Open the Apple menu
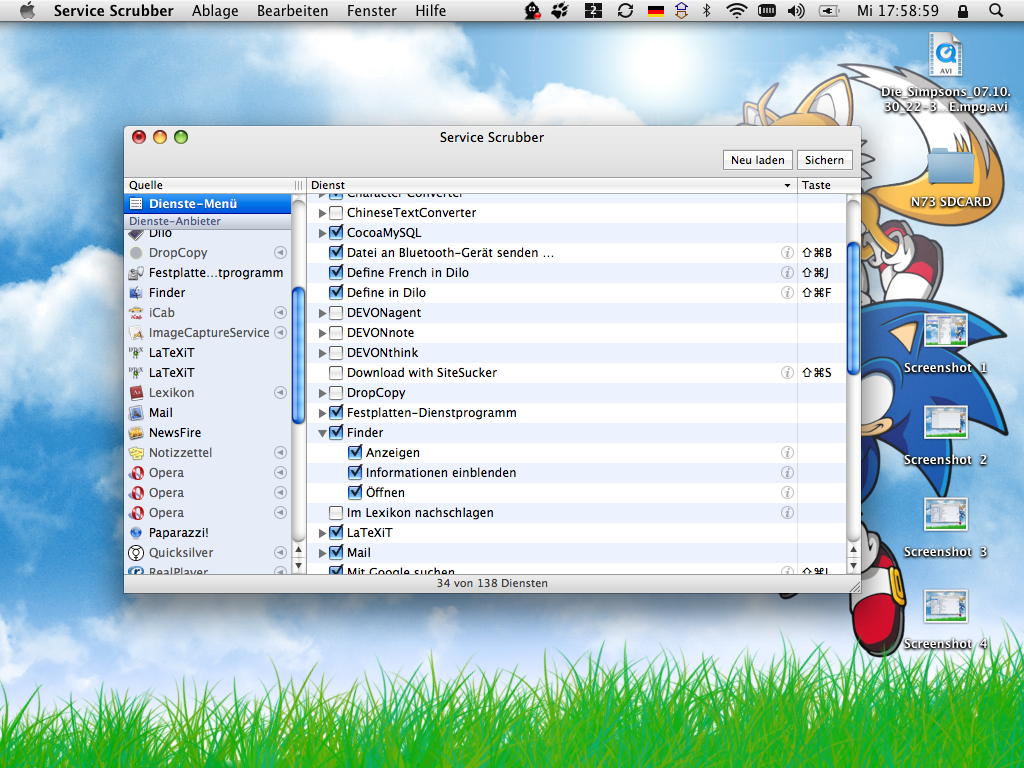Screen dimensions: 1024x768 [27, 10]
